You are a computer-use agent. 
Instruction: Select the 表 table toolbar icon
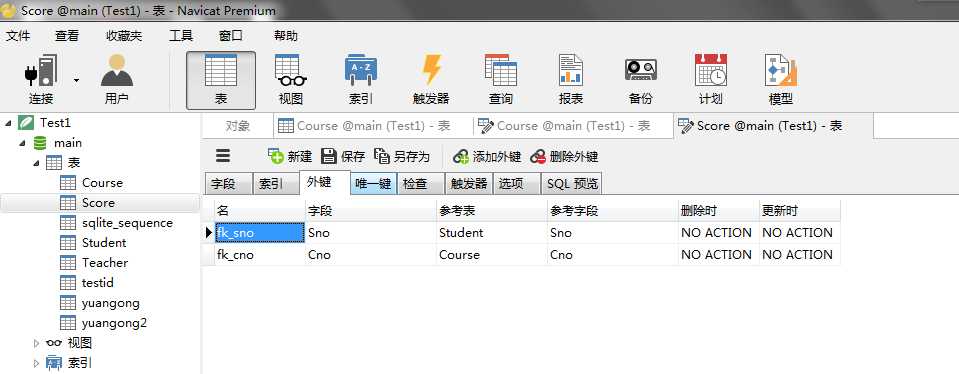(221, 80)
